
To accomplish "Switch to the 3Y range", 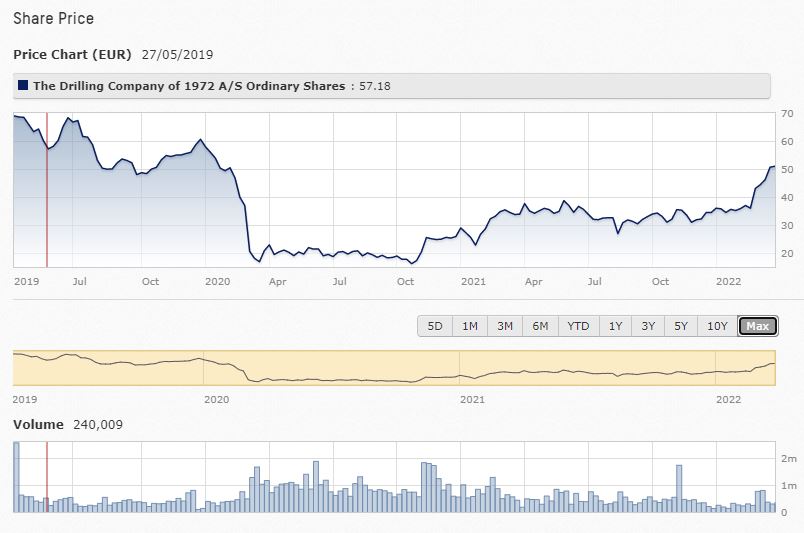I will [x=649, y=326].
